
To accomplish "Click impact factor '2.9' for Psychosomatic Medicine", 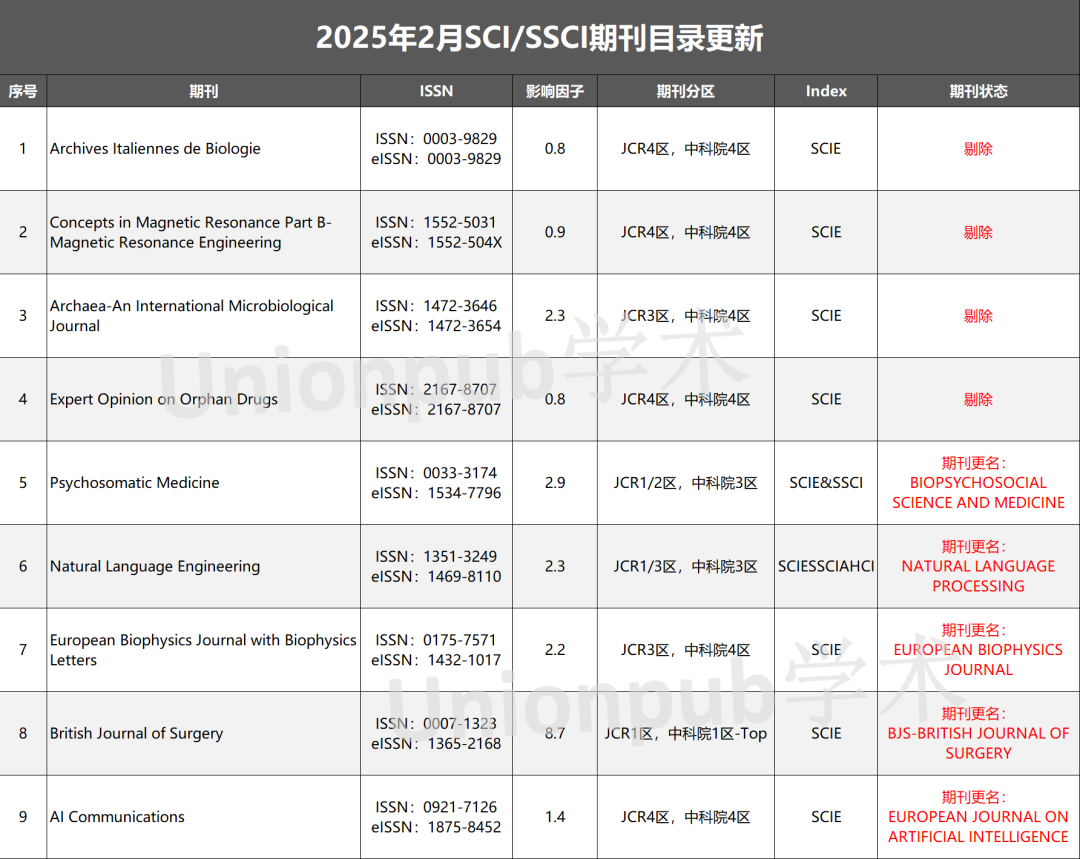I will (x=554, y=483).
